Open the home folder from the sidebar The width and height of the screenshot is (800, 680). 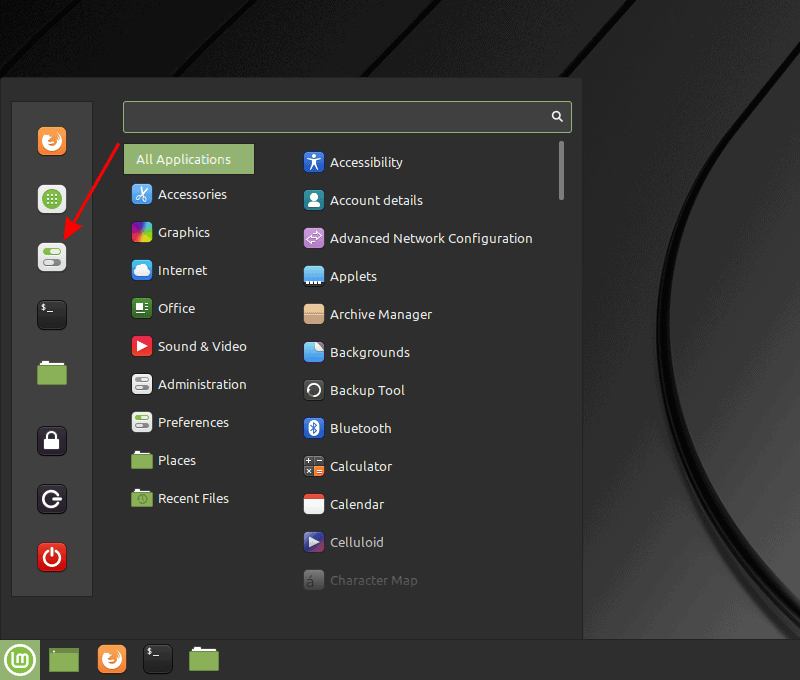tap(51, 372)
